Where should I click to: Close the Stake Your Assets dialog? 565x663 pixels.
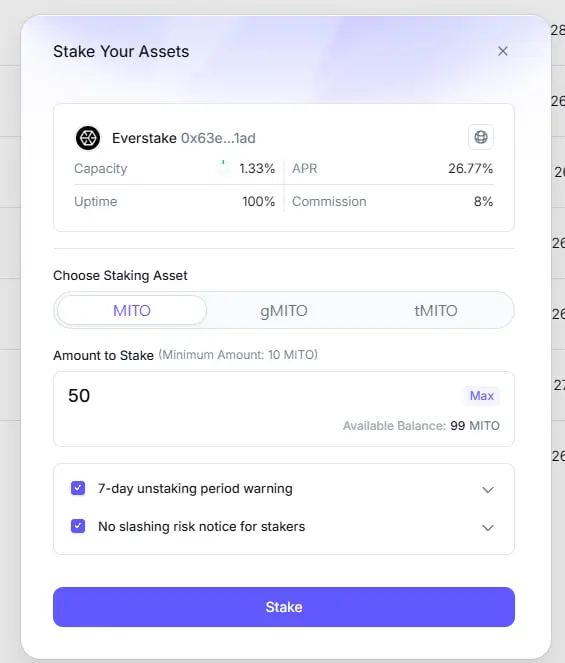pos(503,51)
